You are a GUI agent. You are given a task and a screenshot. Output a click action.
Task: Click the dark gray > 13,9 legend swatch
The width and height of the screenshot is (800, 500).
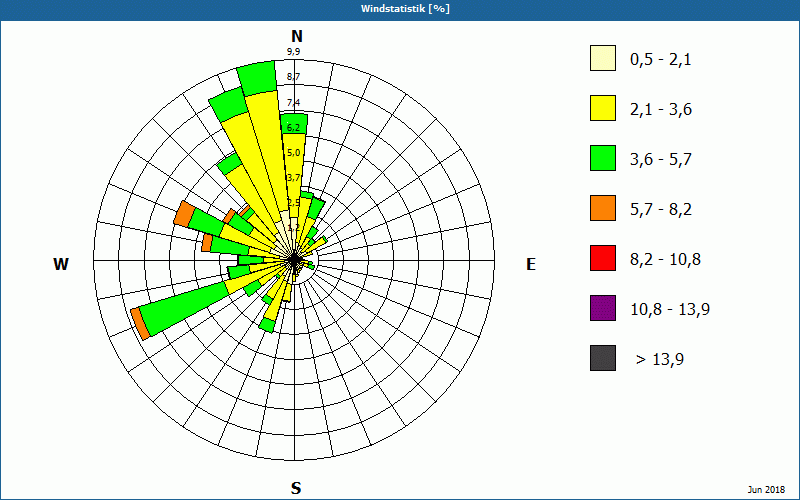pyautogui.click(x=603, y=358)
